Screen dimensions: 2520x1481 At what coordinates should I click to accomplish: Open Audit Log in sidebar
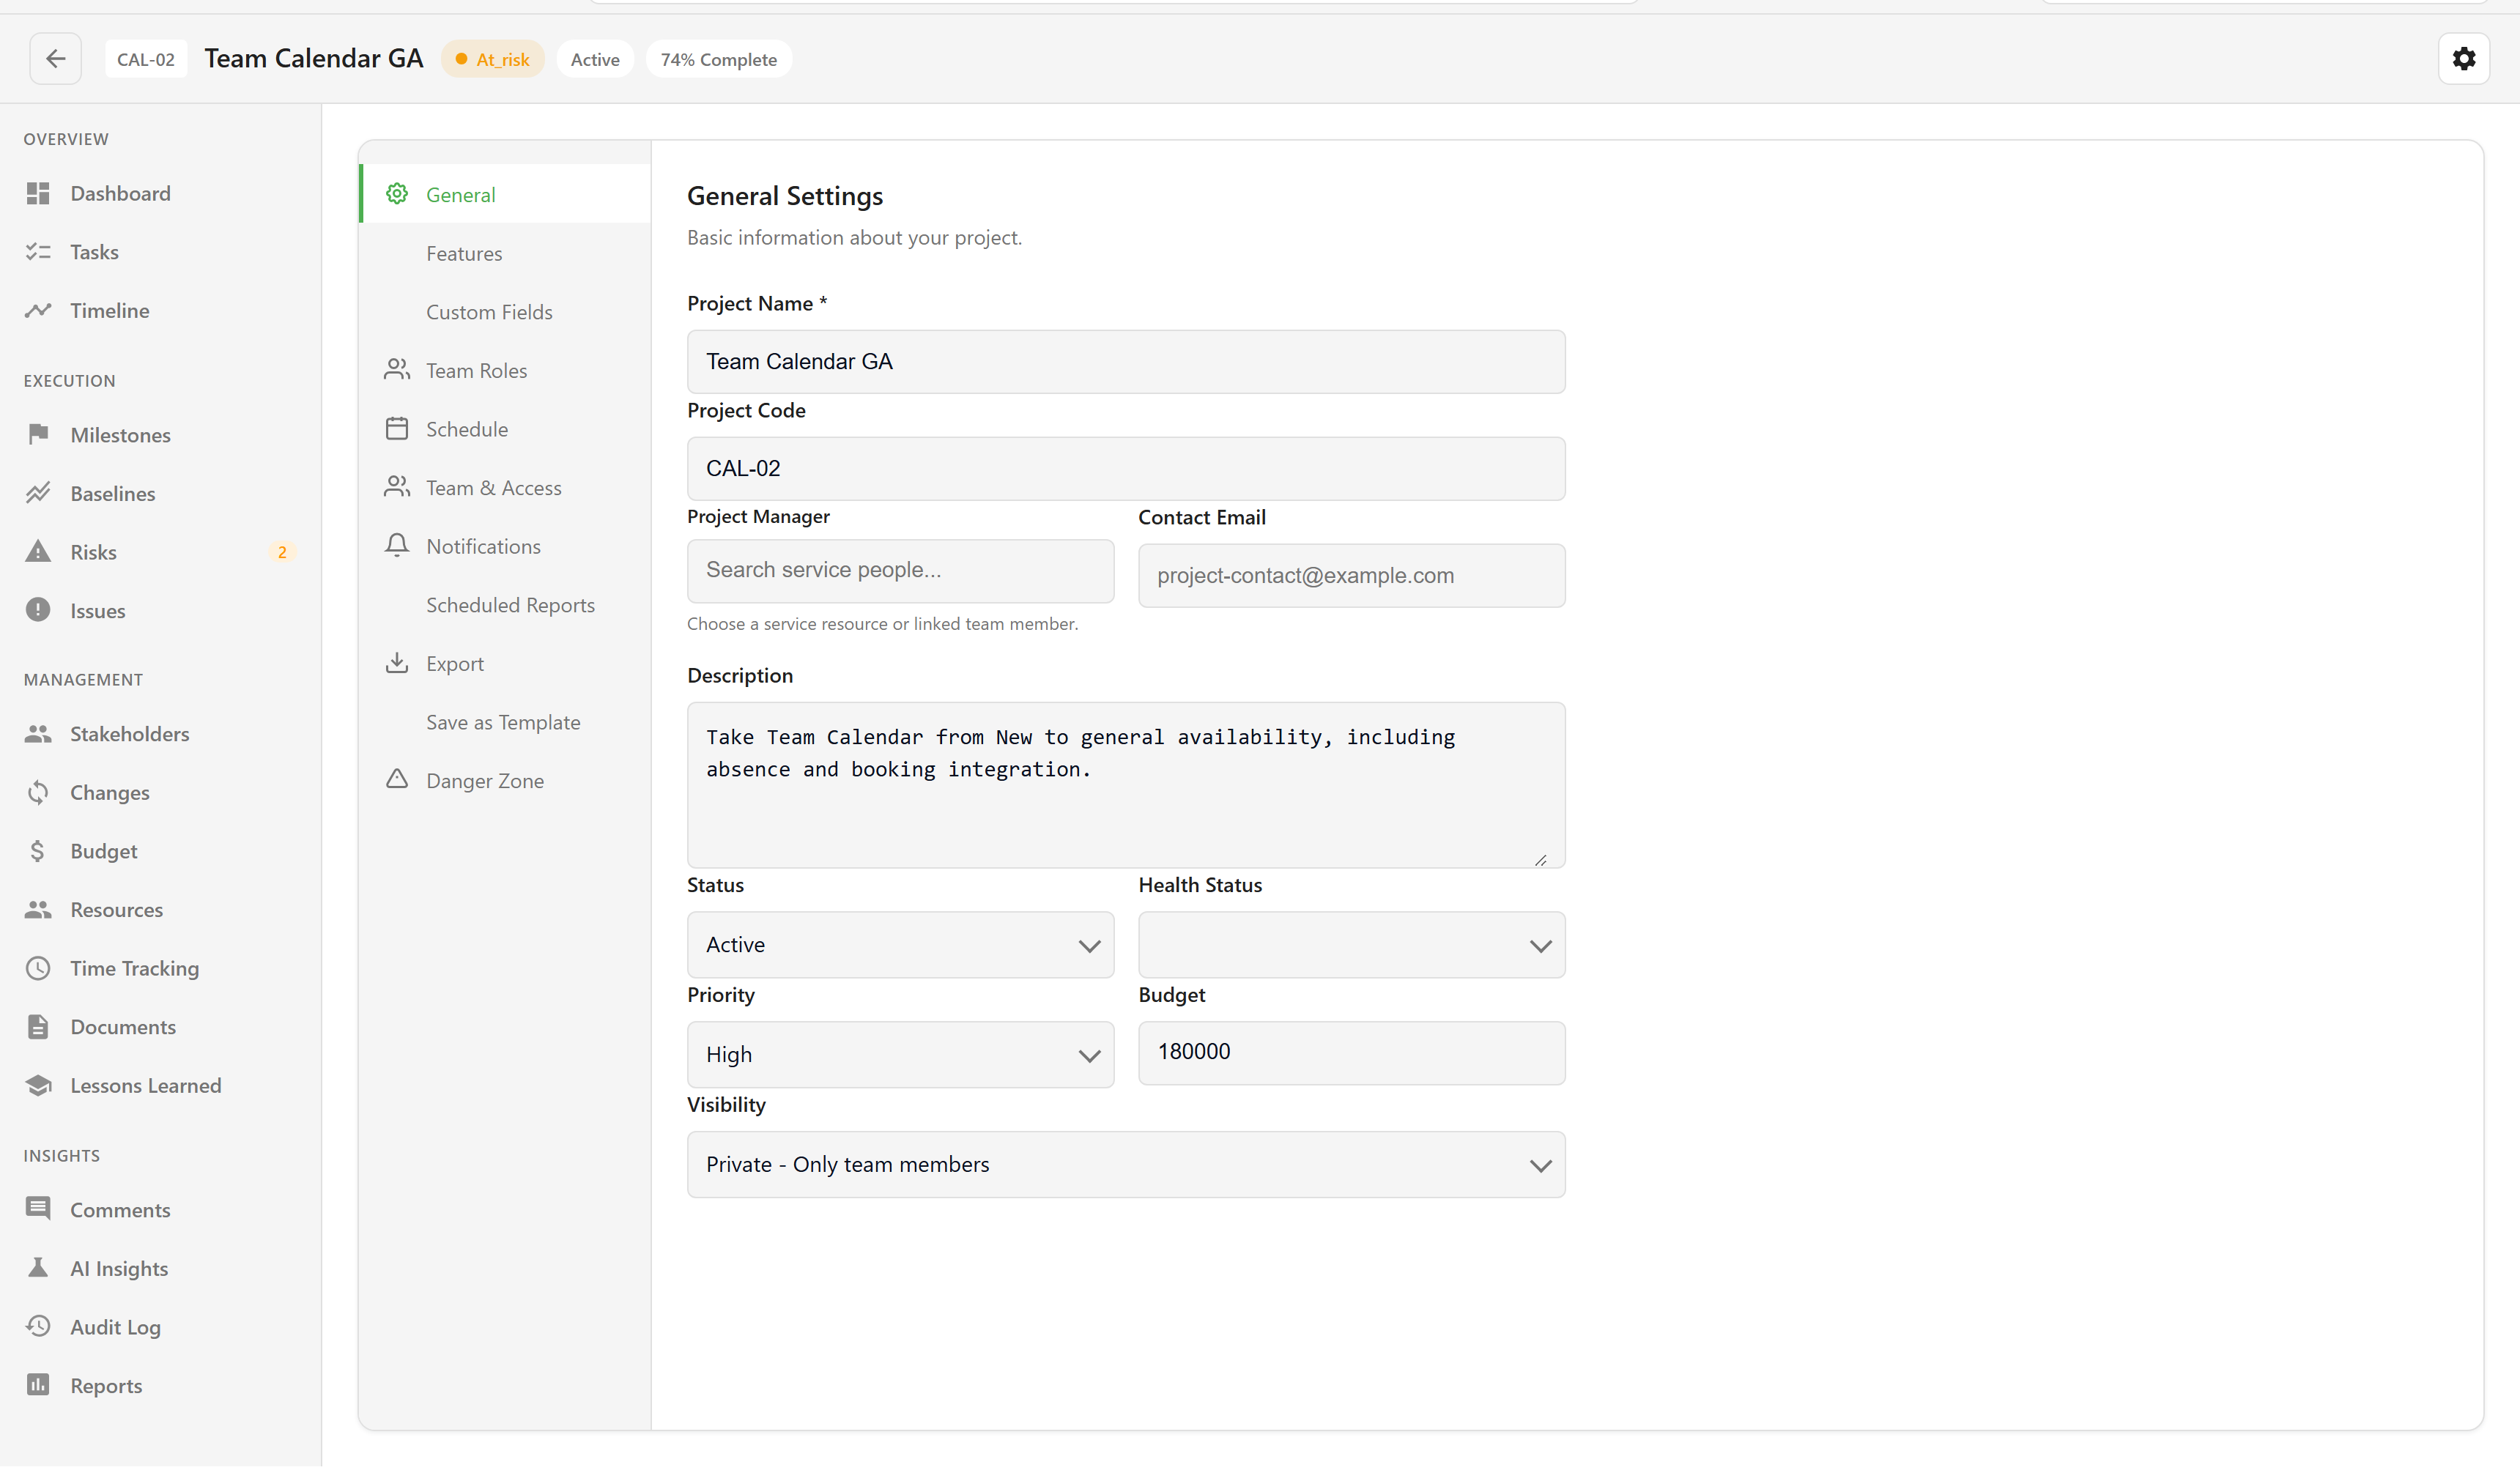point(160,1327)
